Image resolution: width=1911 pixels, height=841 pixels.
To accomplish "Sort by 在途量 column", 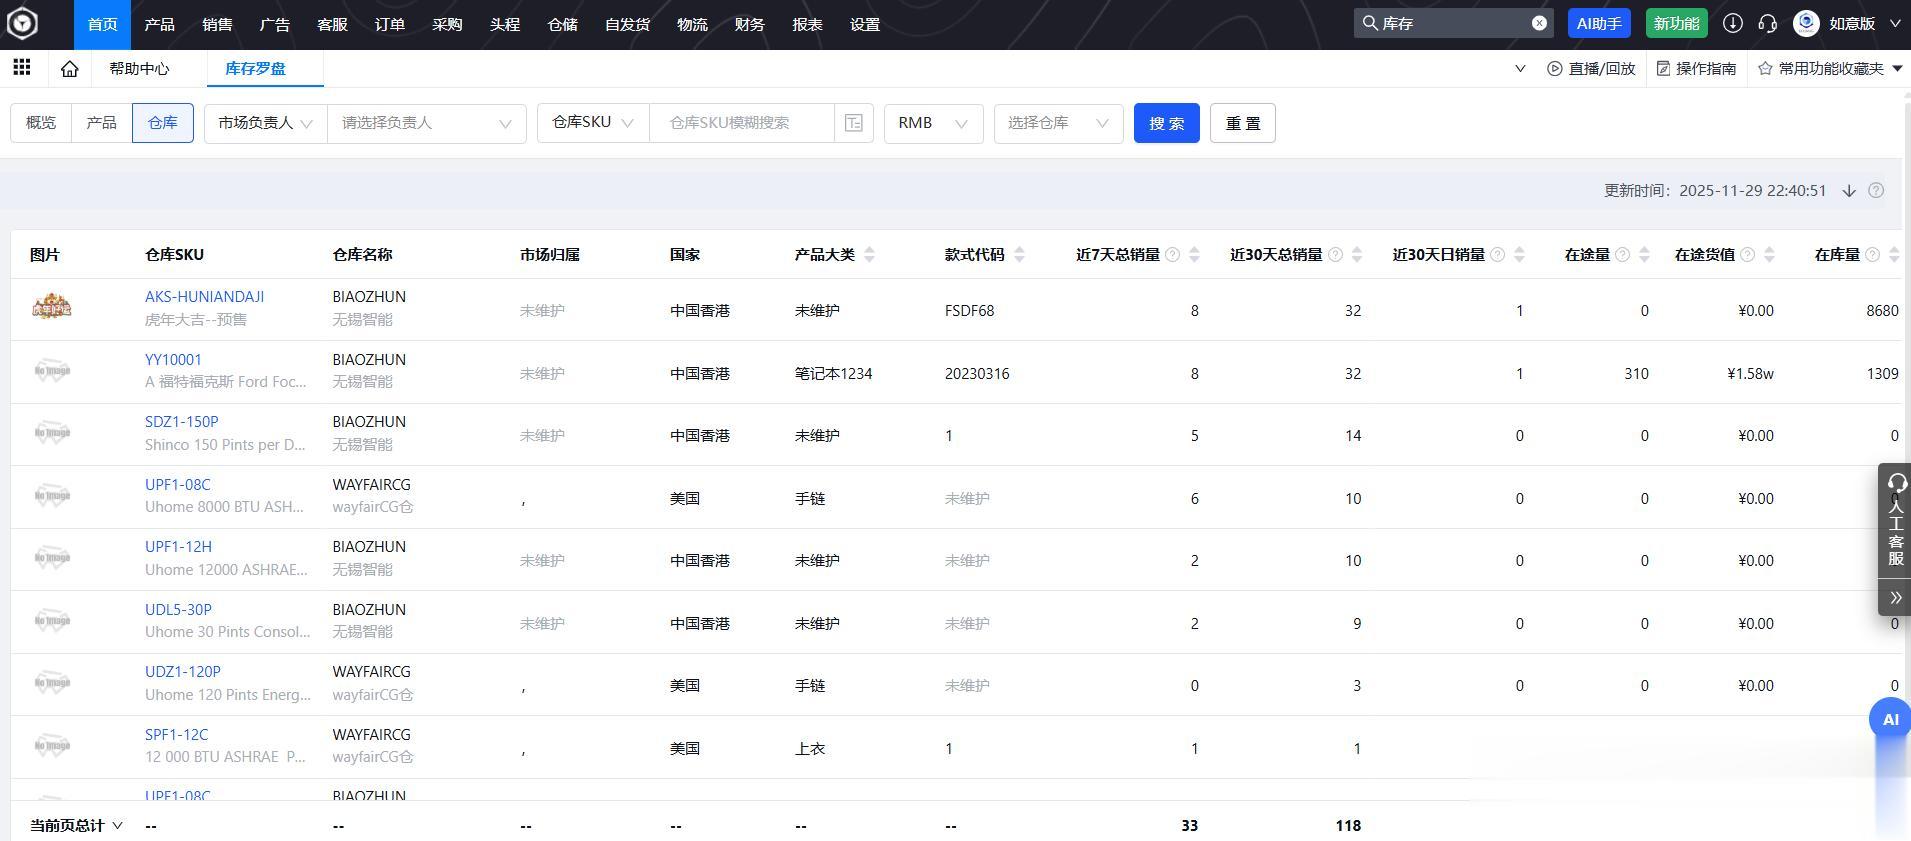I will point(1644,255).
